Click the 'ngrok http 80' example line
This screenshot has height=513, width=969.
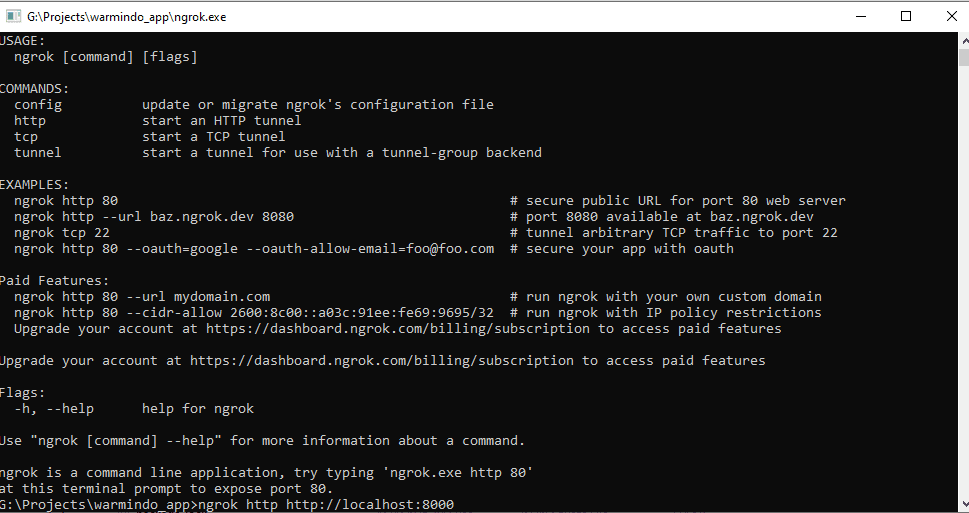[x=66, y=201]
